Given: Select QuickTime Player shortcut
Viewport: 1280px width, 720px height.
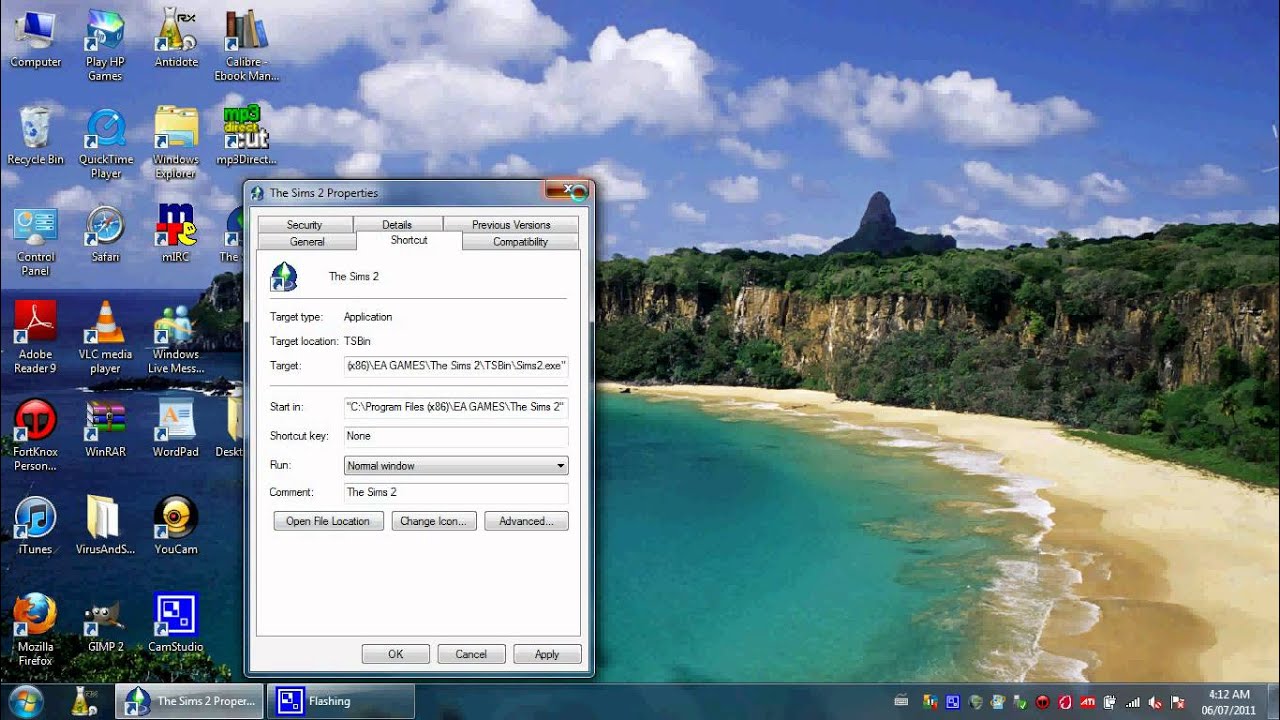Looking at the screenshot, I should click(105, 144).
